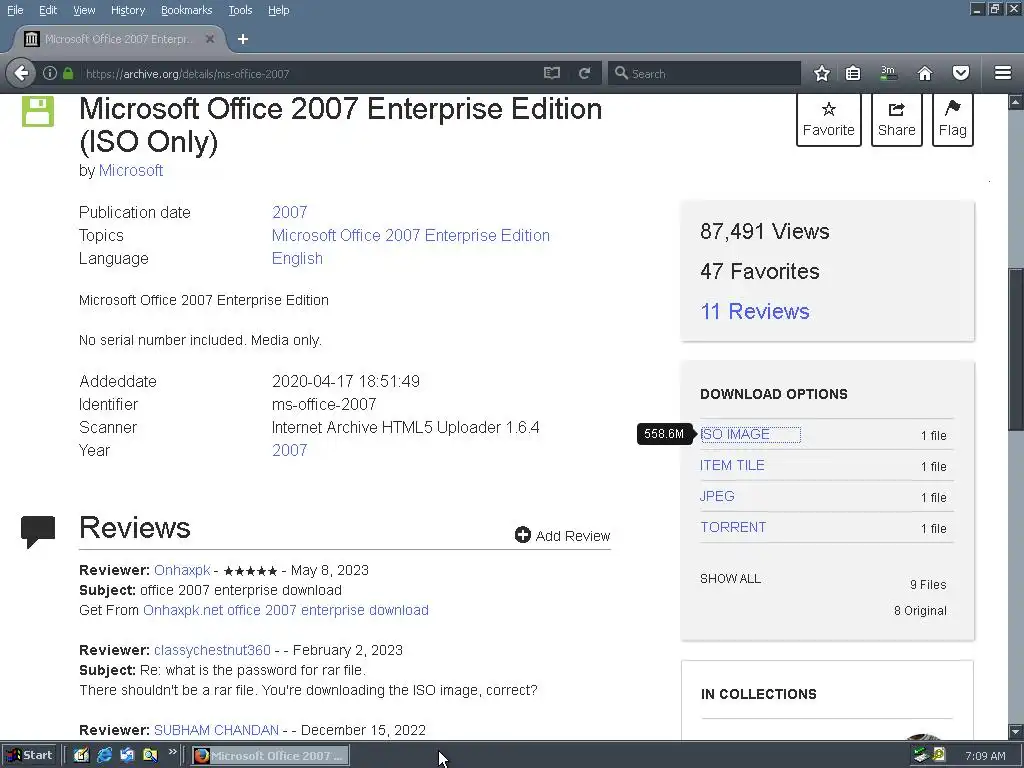Click the TORRENT download option

point(733,527)
